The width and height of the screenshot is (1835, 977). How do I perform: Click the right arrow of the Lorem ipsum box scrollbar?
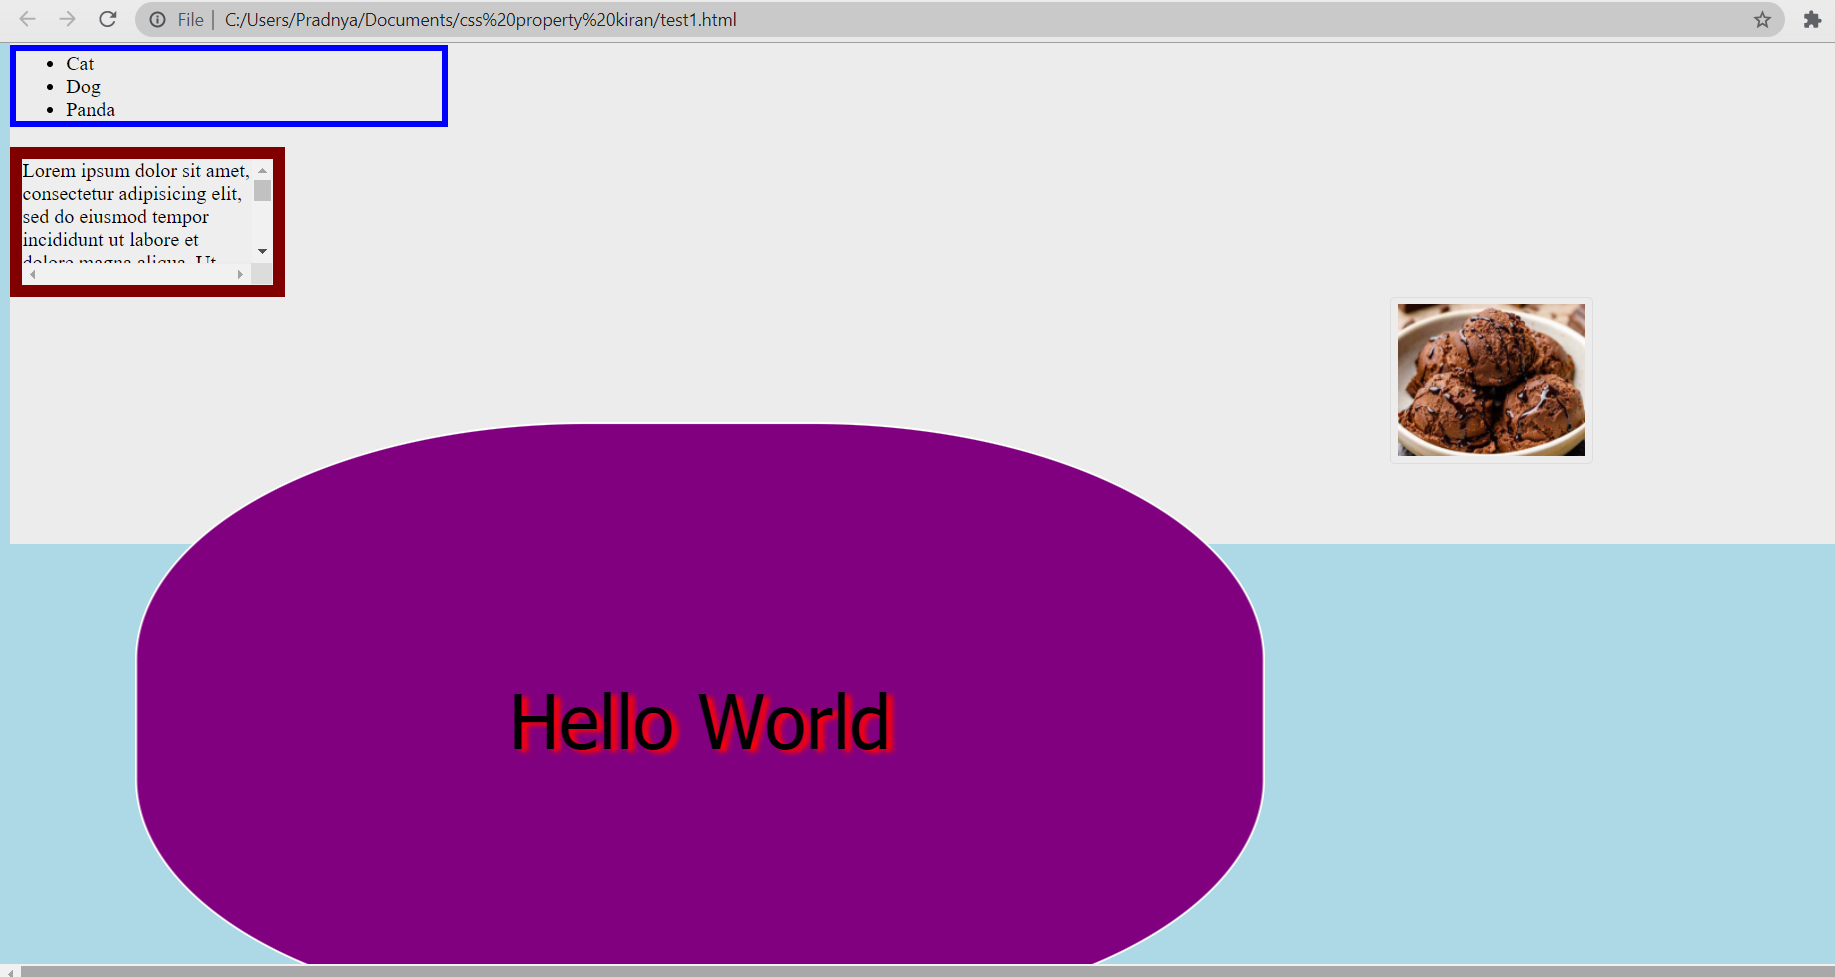[240, 274]
